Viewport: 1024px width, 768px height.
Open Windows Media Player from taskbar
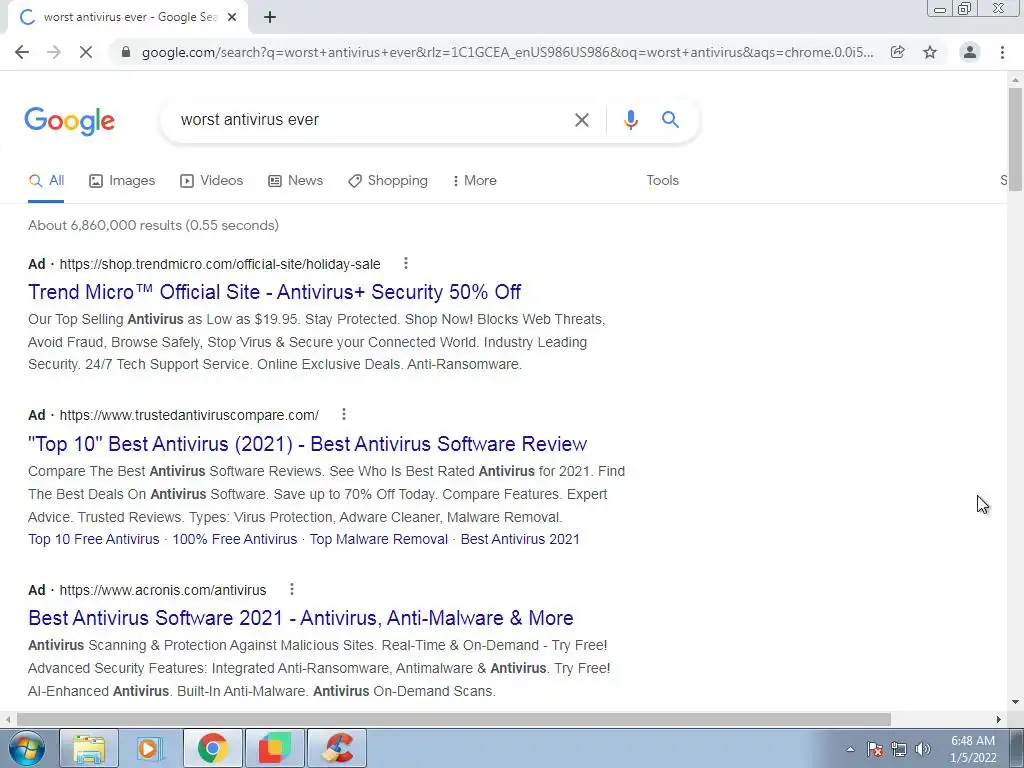[150, 748]
